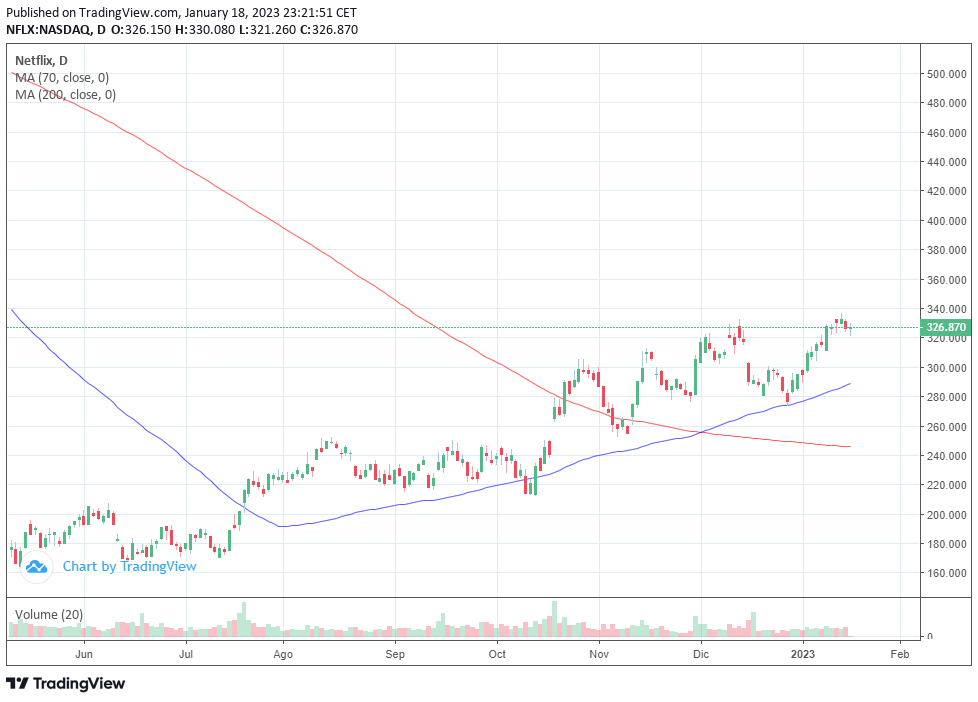Open the Chart by TradingView link
Viewport: 978px width, 702px height.
pyautogui.click(x=129, y=567)
